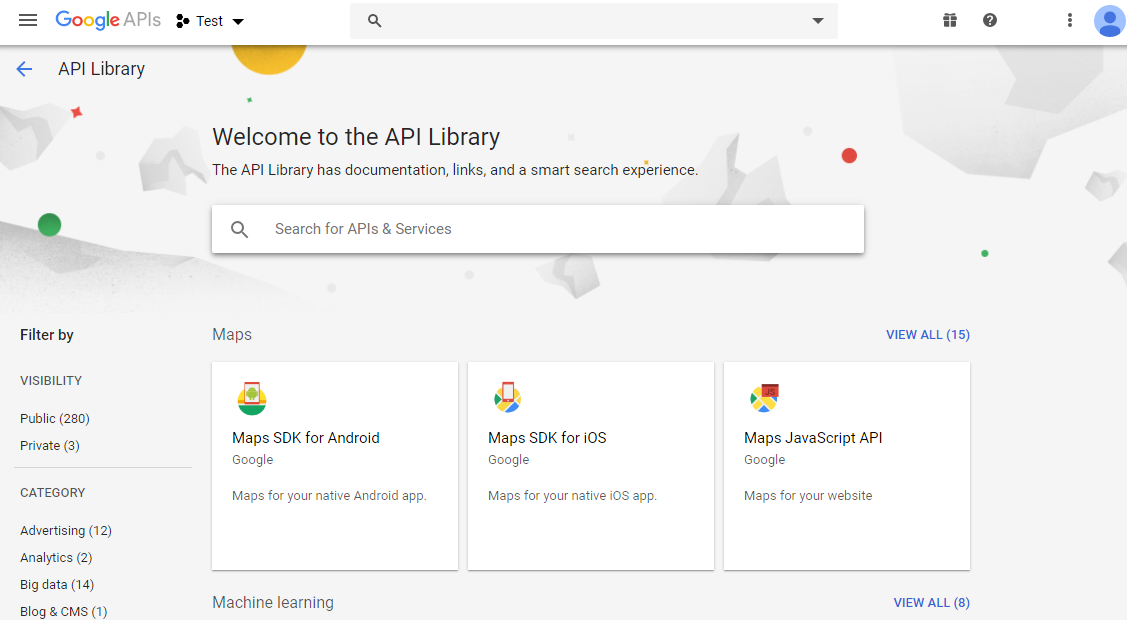Click inside Search for APIs & Services
Screen dimensions: 1127x620
[538, 229]
